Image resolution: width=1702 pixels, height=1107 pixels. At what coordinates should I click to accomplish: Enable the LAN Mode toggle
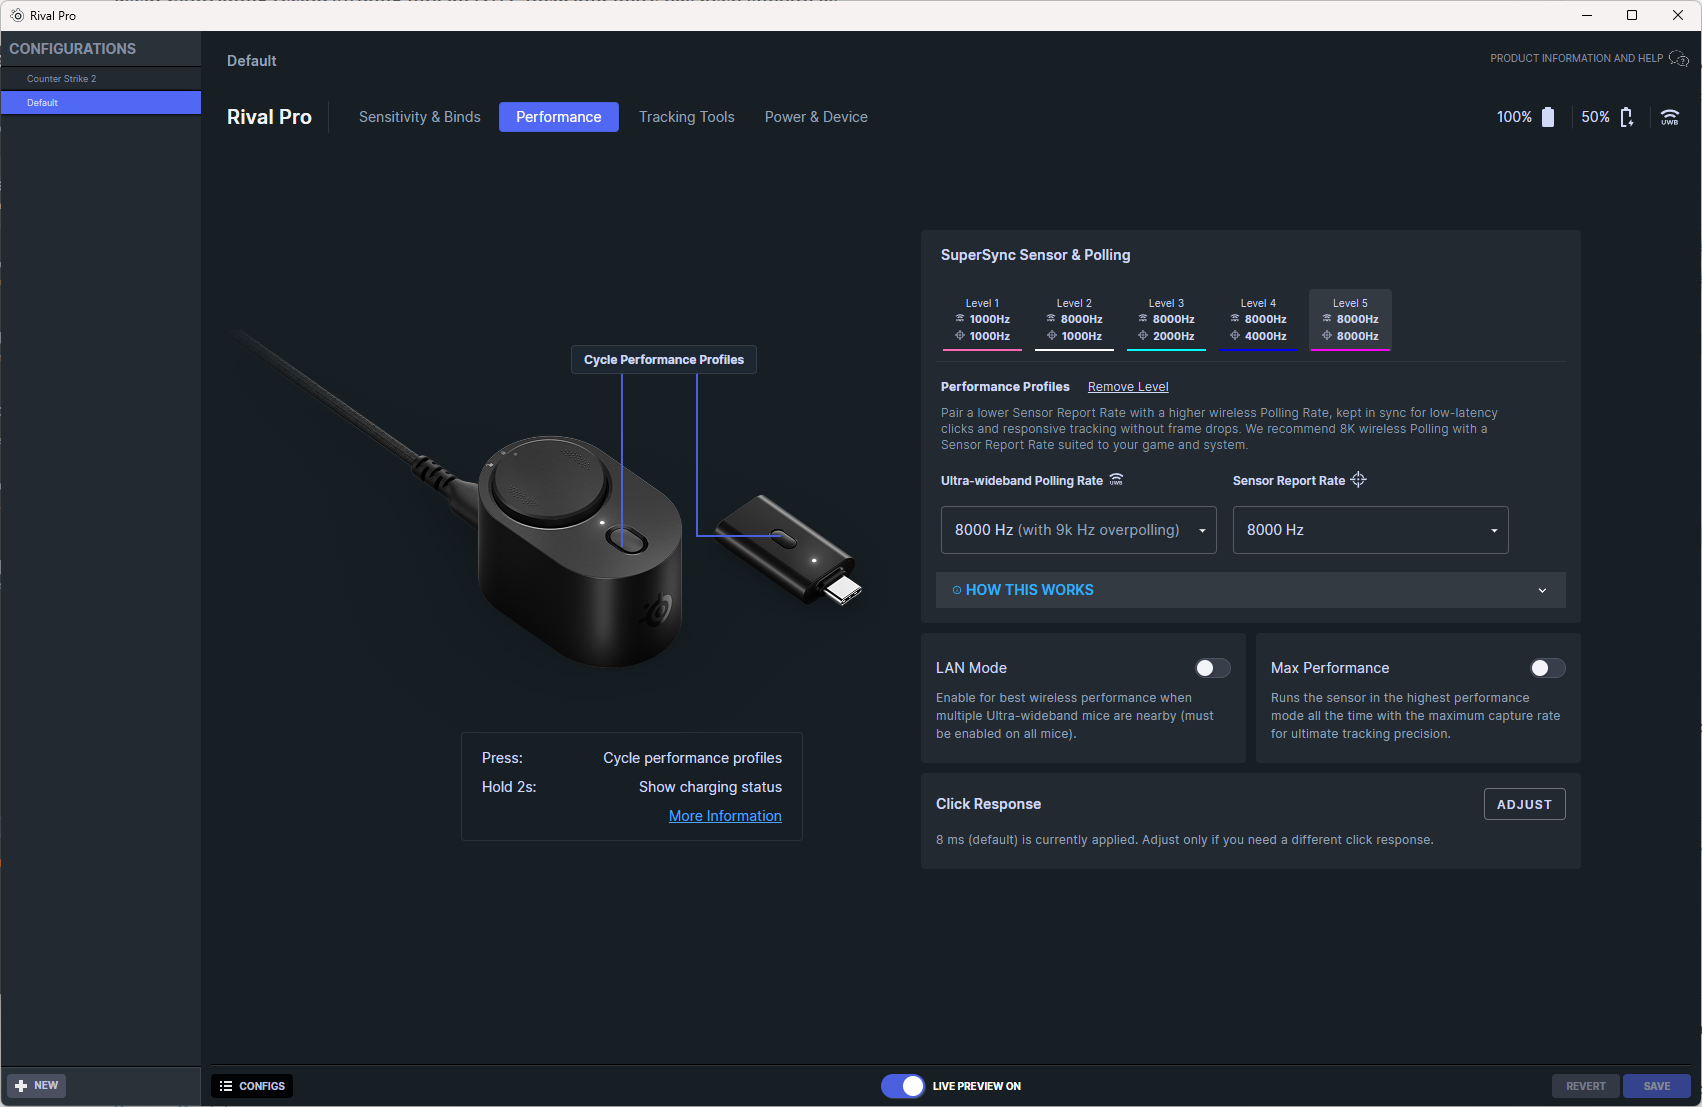(1212, 668)
